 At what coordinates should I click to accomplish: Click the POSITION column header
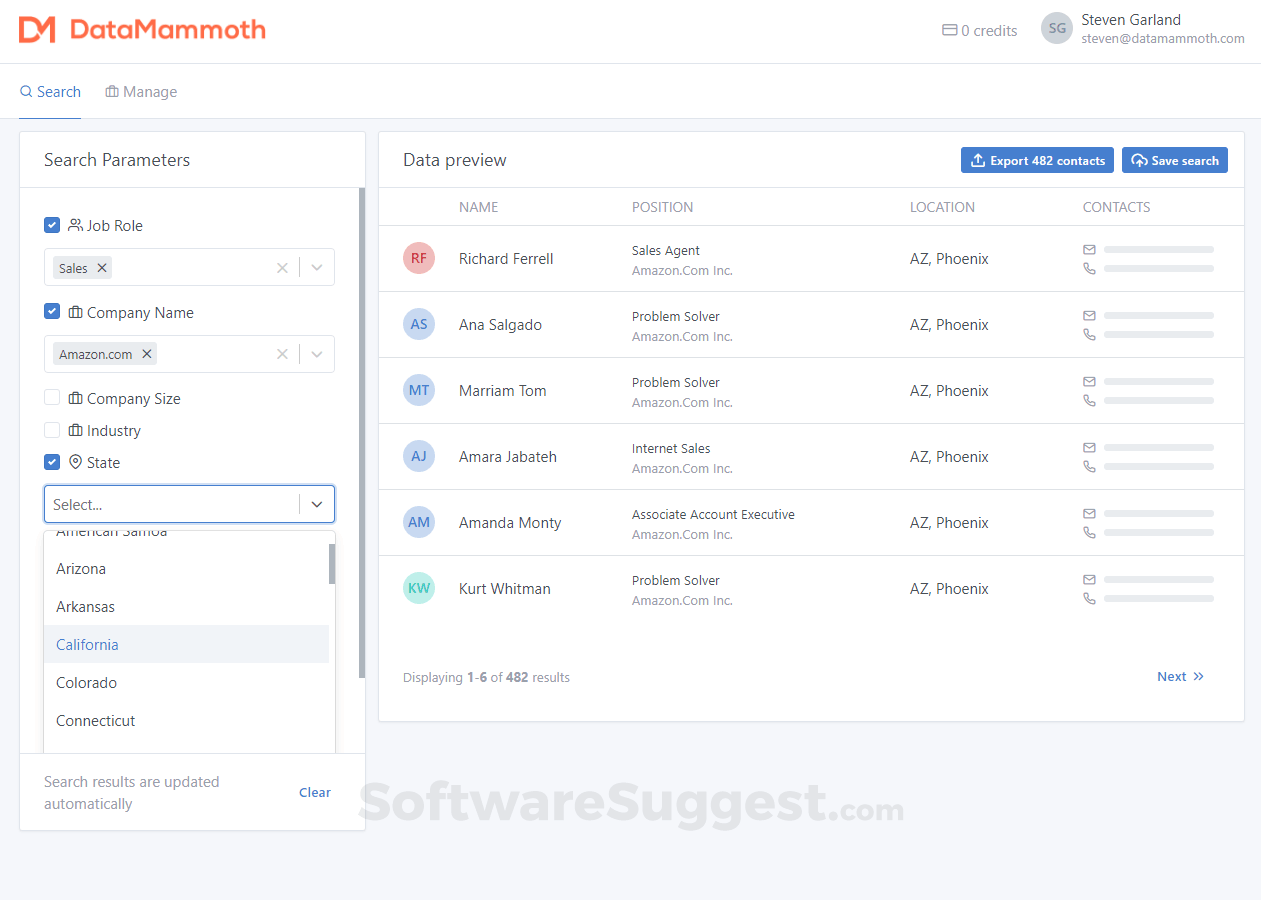point(662,207)
